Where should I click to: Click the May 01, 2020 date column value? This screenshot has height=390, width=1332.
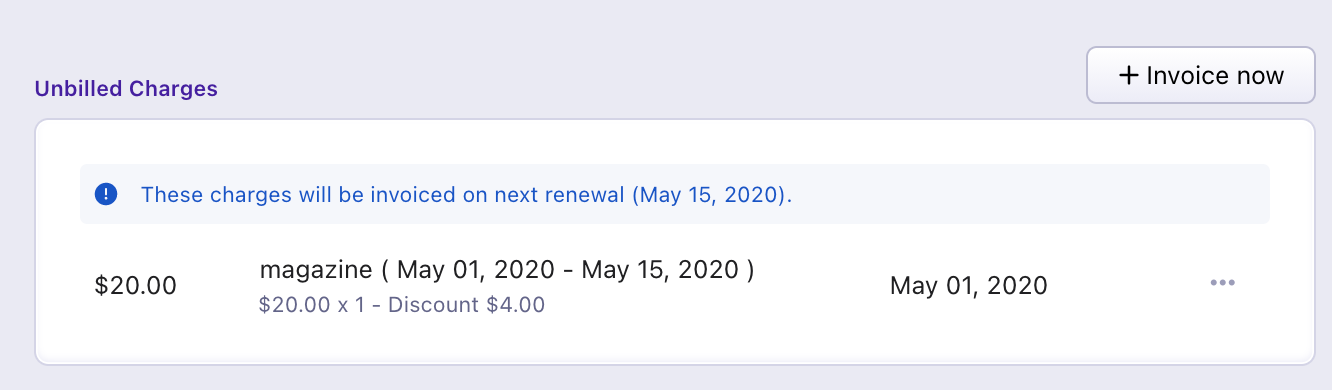pyautogui.click(x=969, y=286)
